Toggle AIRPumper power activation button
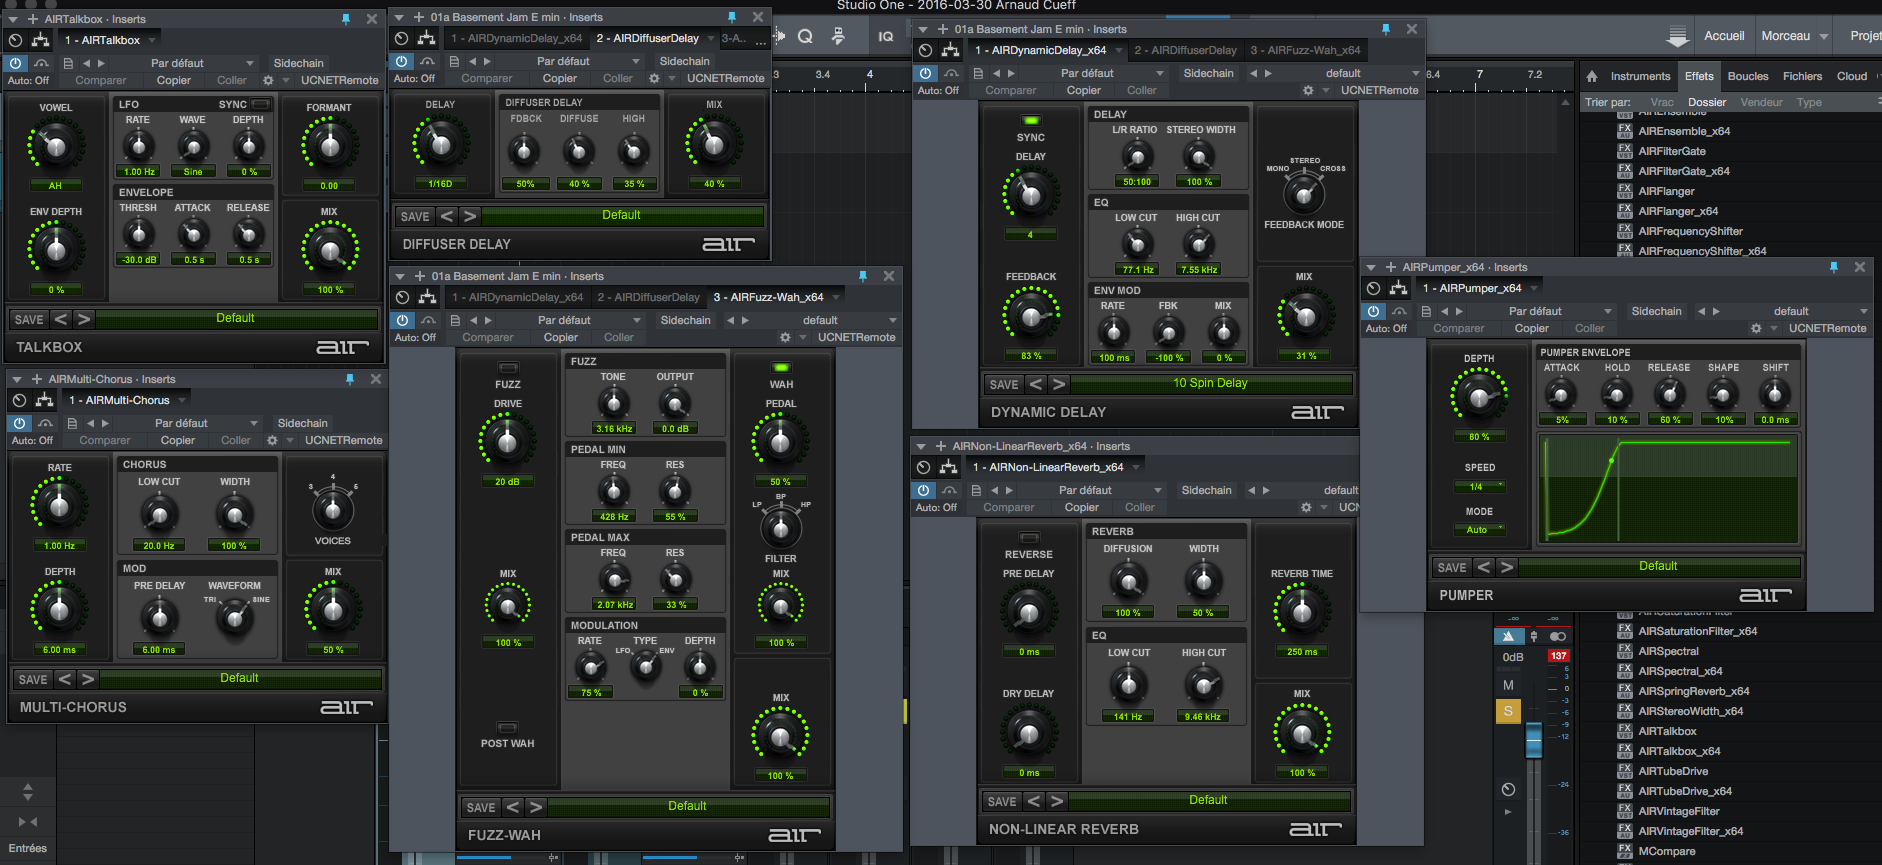This screenshot has width=1882, height=865. (1373, 311)
